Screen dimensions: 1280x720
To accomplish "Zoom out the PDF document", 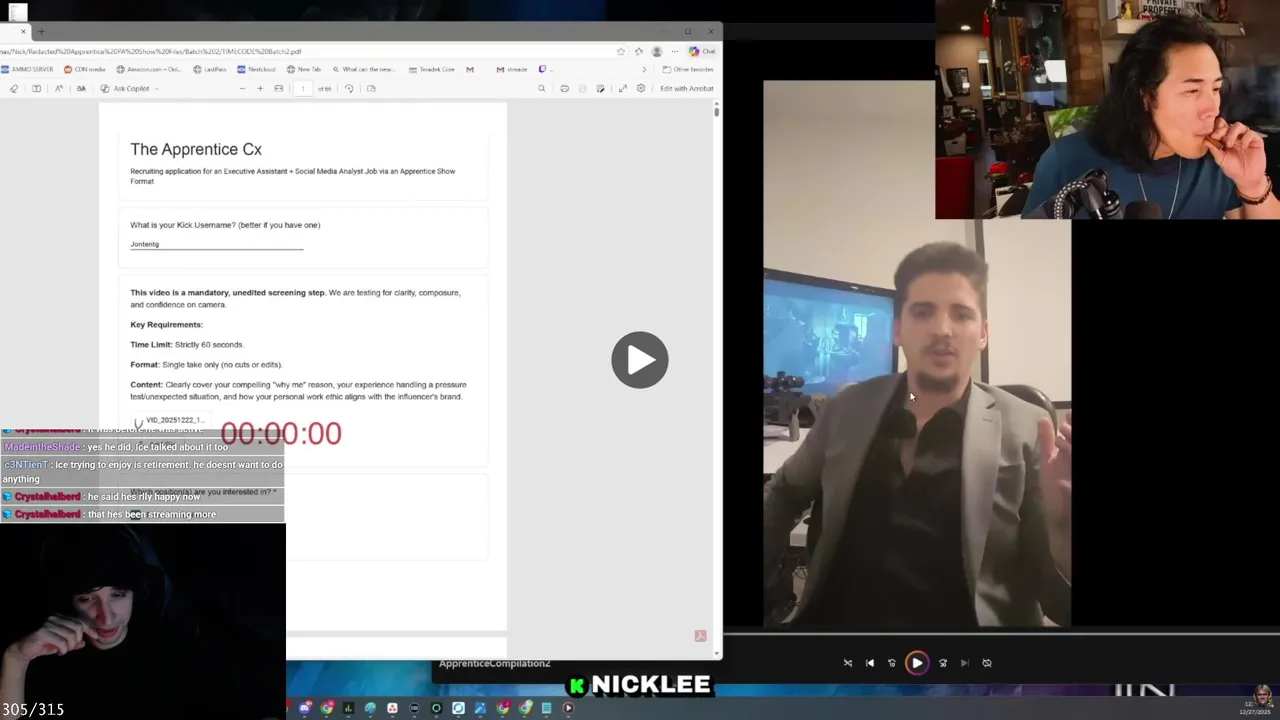I will pos(242,88).
